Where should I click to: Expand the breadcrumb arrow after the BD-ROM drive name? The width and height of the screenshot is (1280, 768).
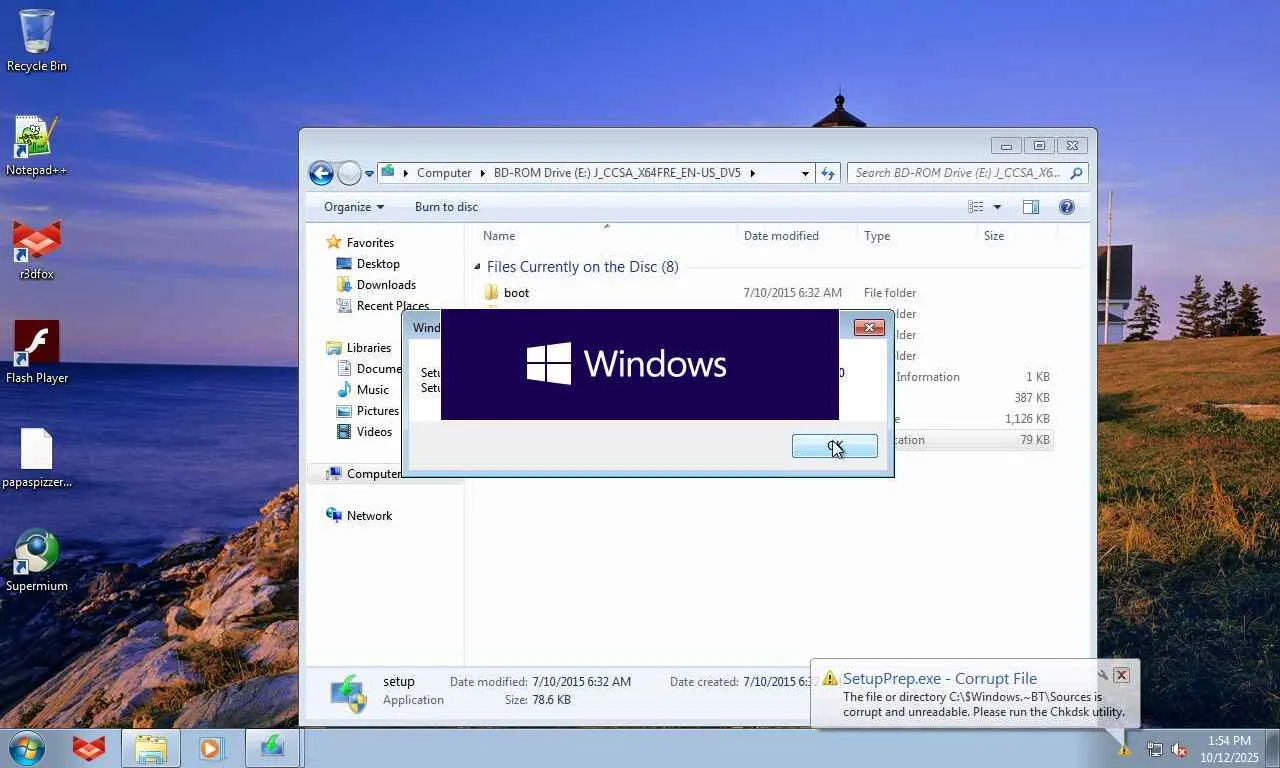752,173
